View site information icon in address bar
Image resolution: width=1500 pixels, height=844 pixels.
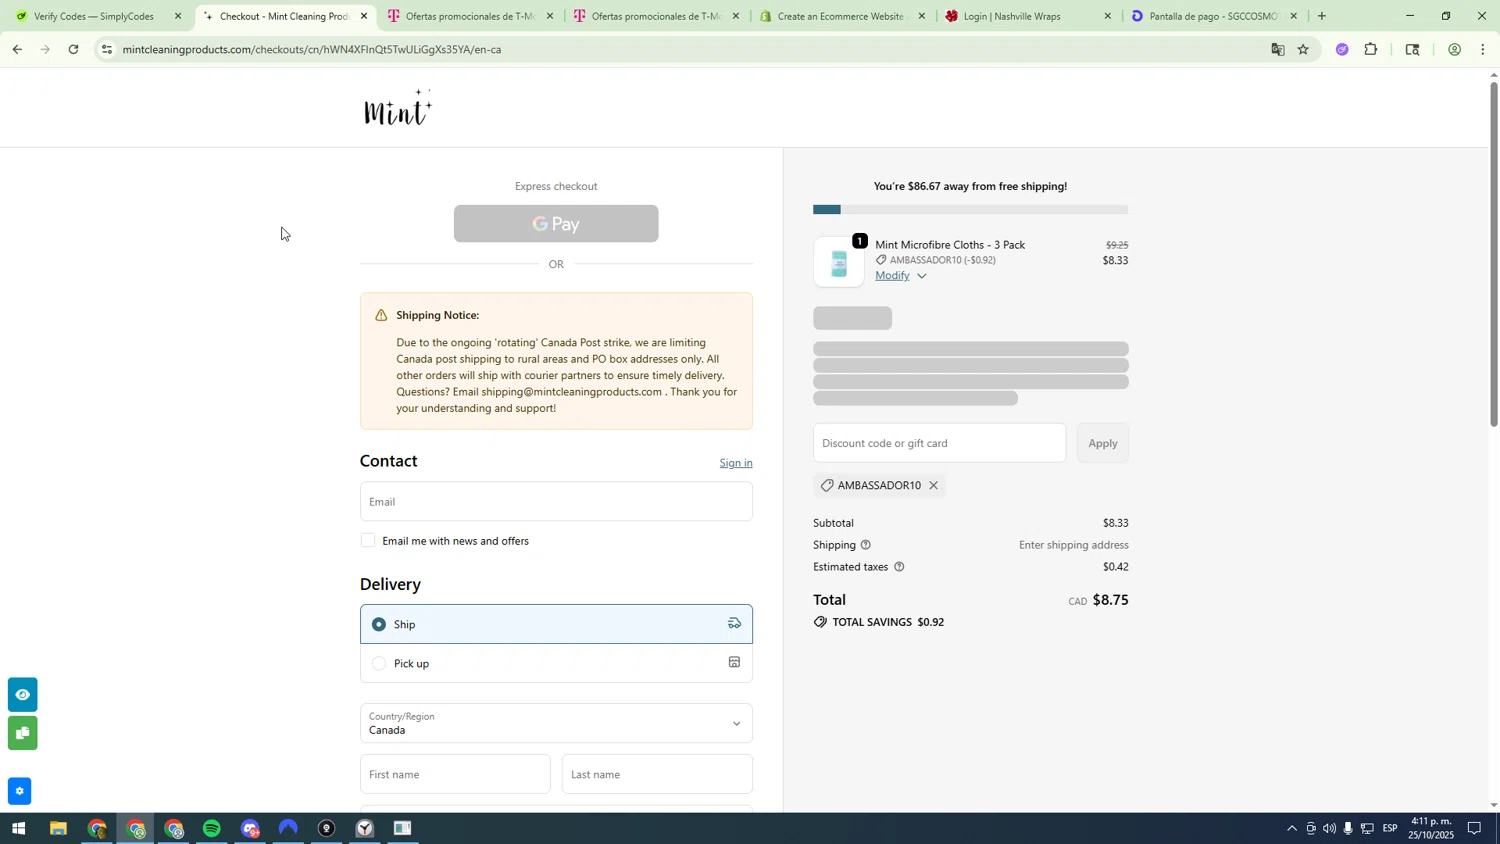[107, 49]
